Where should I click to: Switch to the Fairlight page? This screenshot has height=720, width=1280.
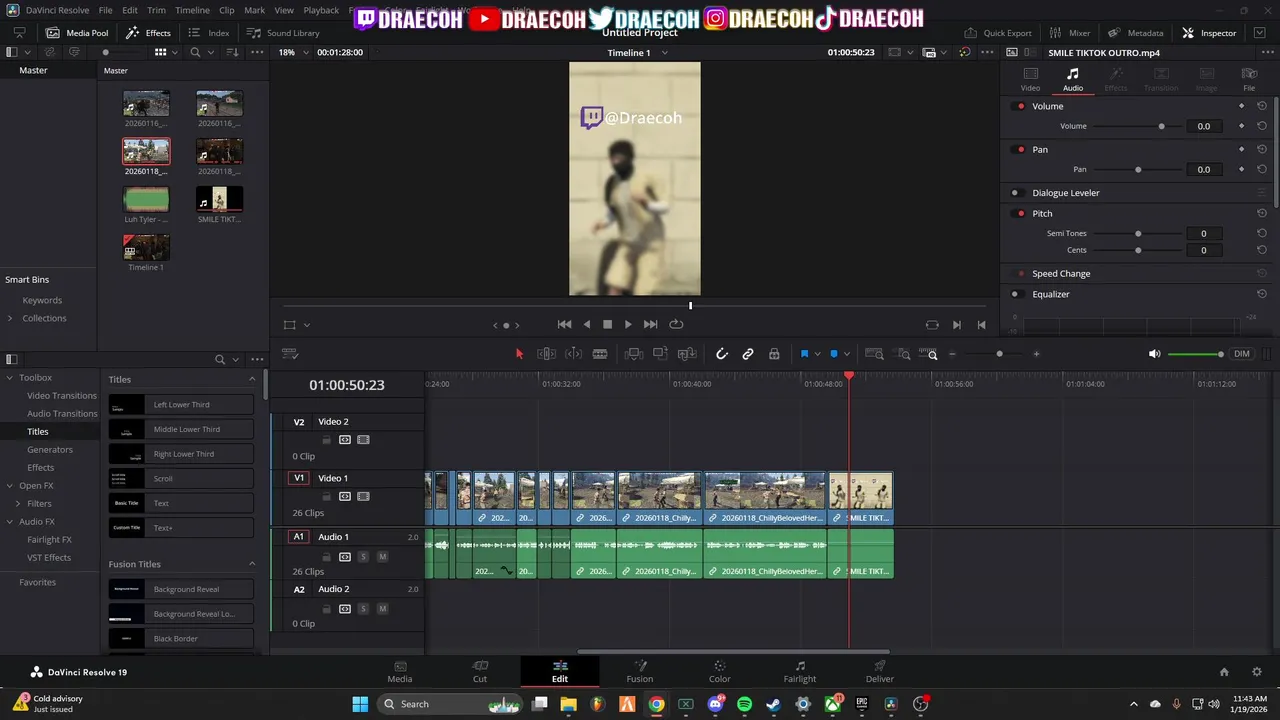pos(799,671)
